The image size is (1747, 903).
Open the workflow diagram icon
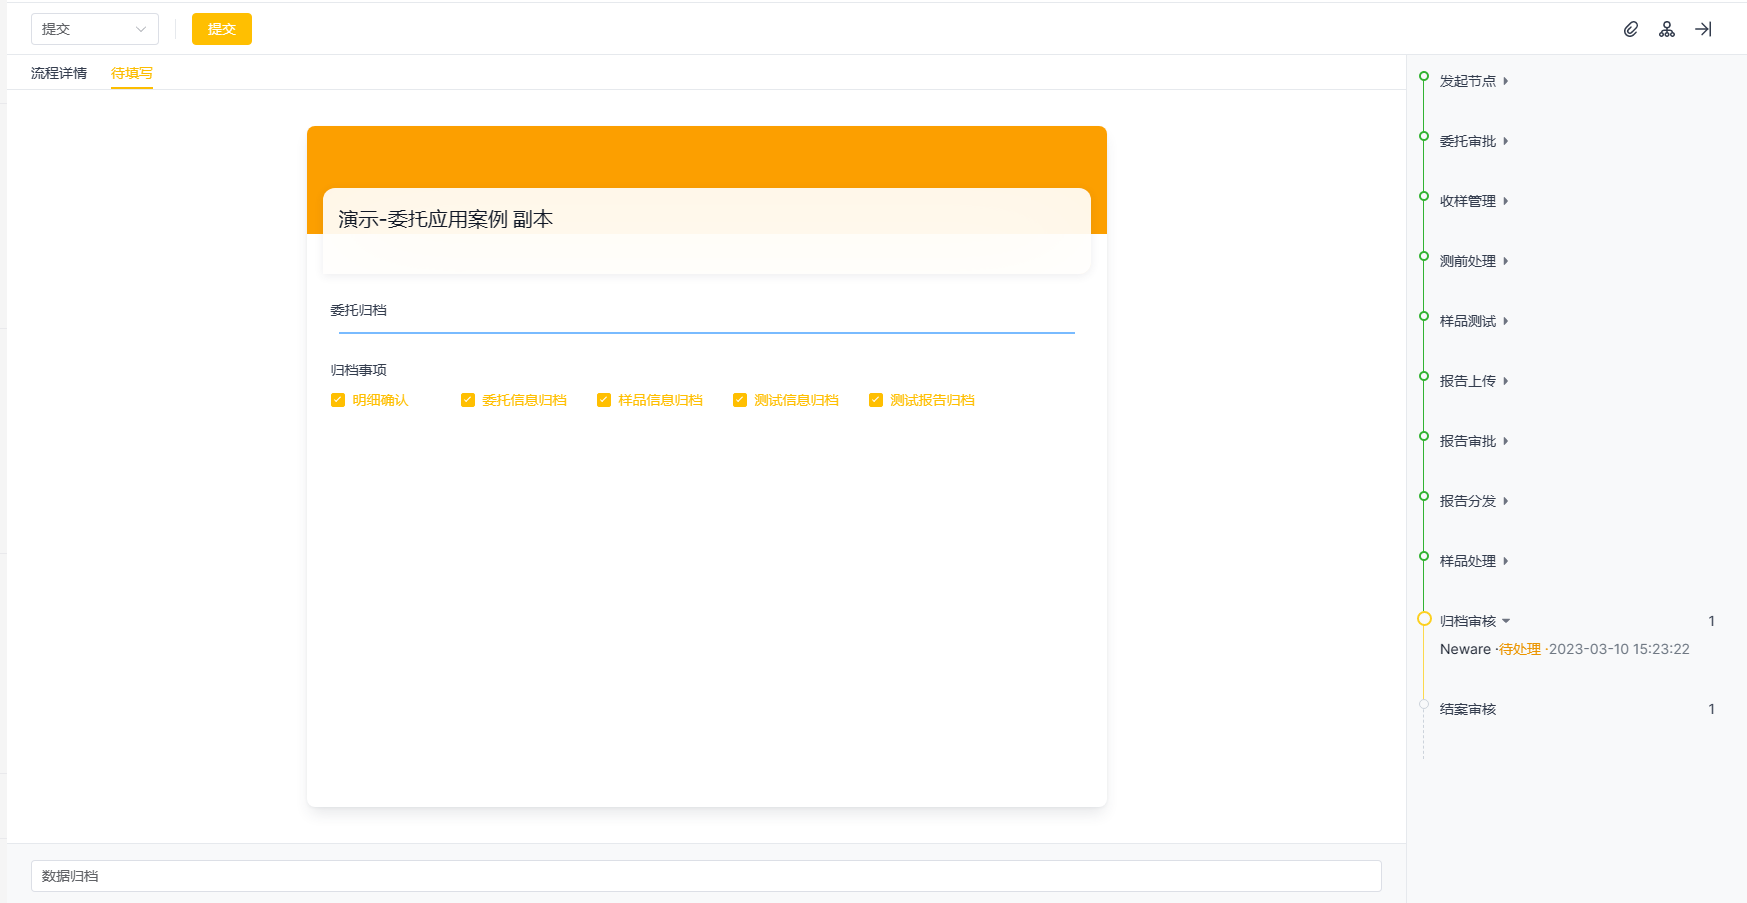(1667, 29)
